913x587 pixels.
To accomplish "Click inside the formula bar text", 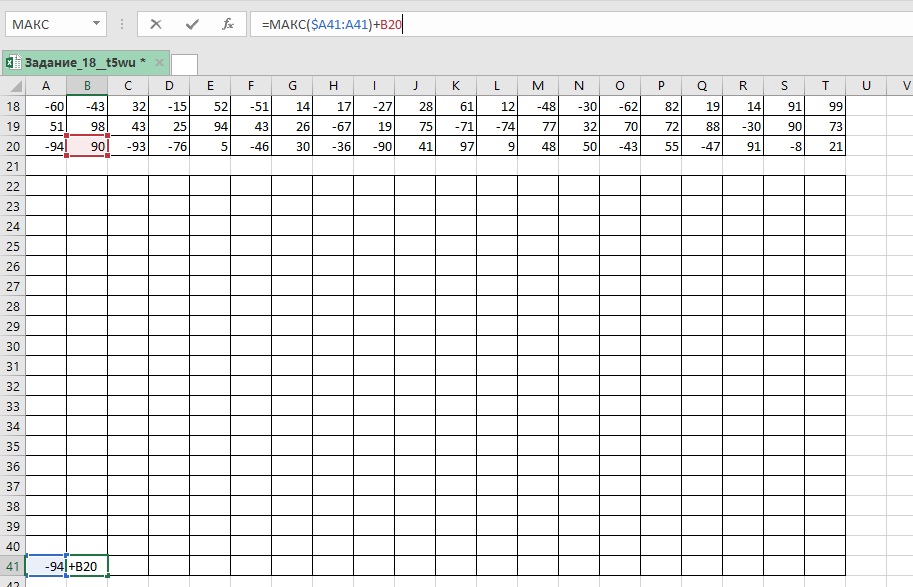I will (x=600, y=24).
